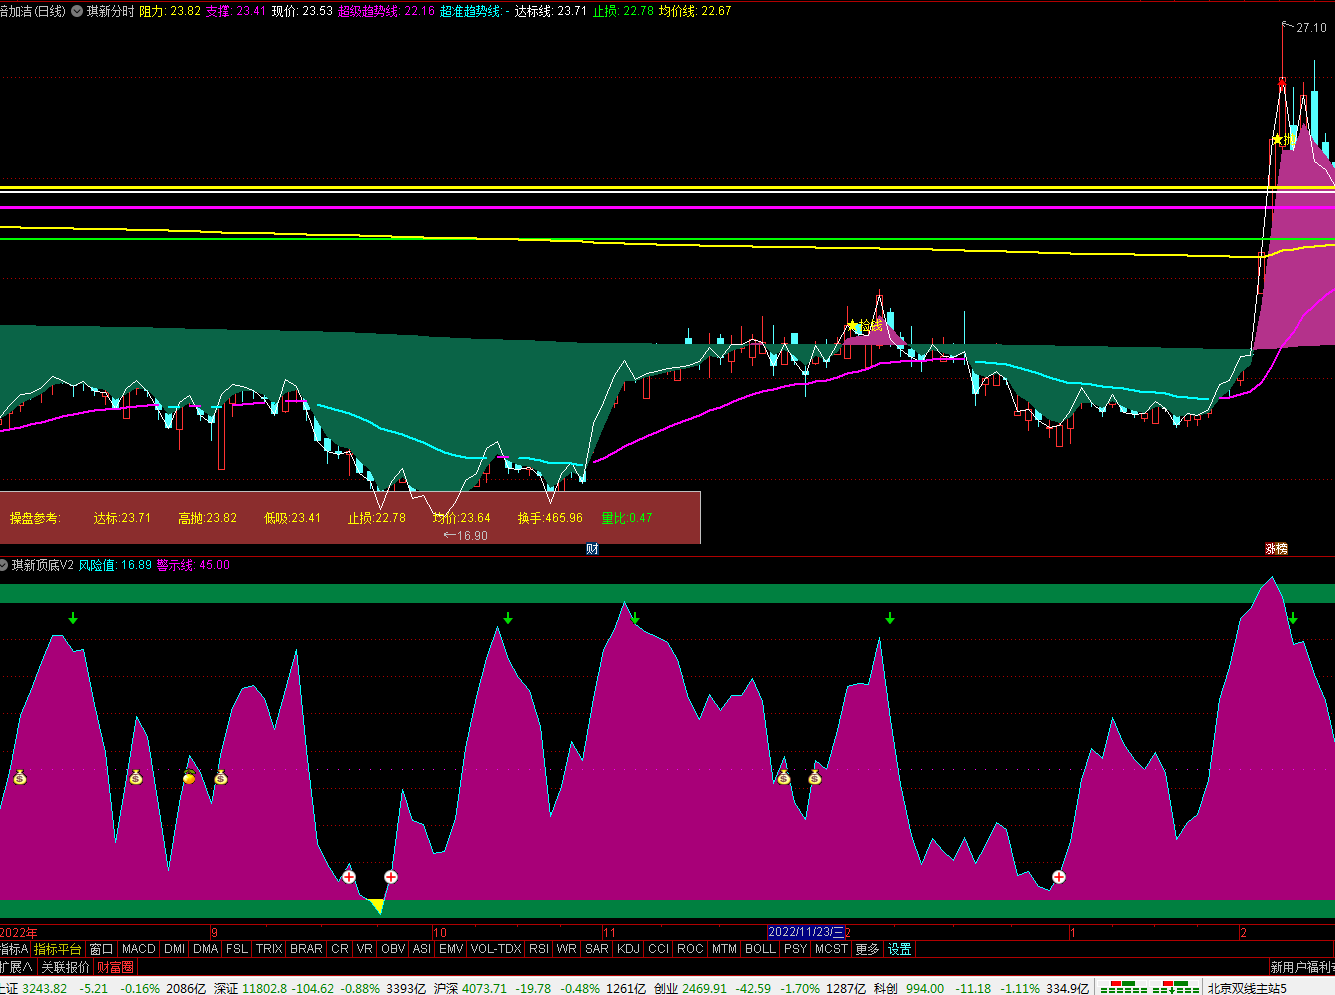Open the 设置 settings tab
The width and height of the screenshot is (1335, 995).
tap(900, 949)
